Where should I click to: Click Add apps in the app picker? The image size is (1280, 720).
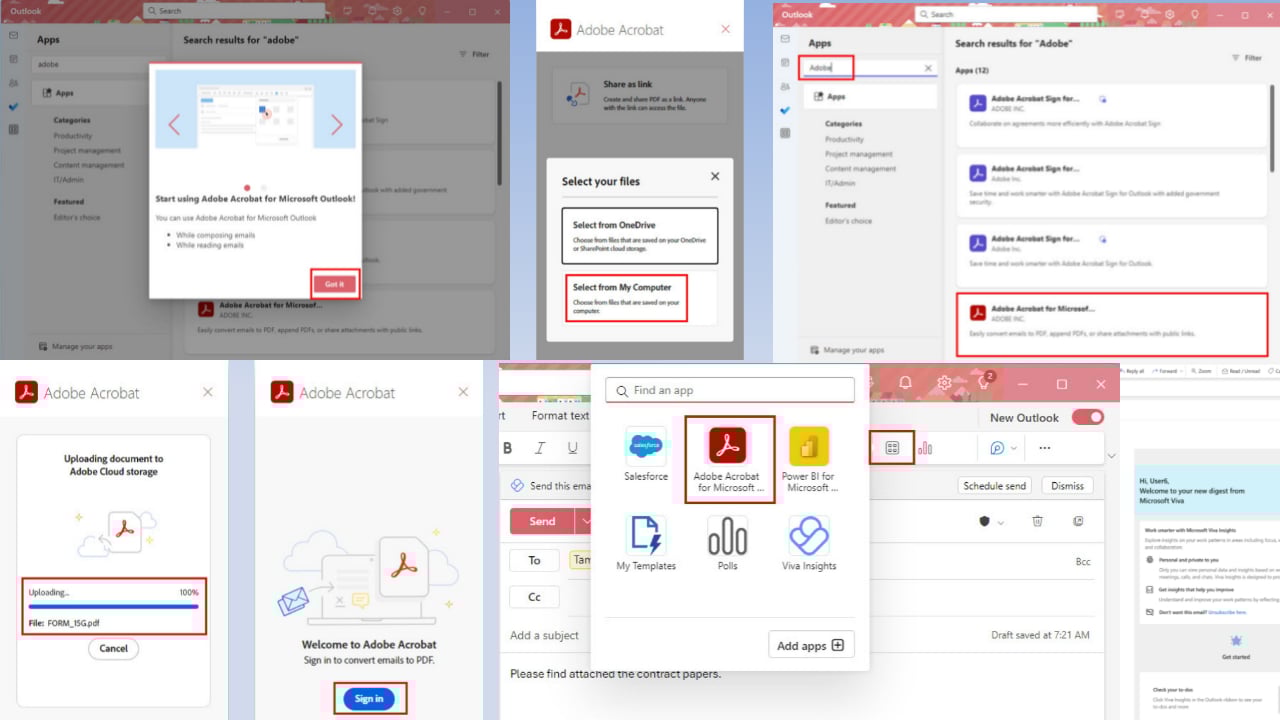[811, 645]
